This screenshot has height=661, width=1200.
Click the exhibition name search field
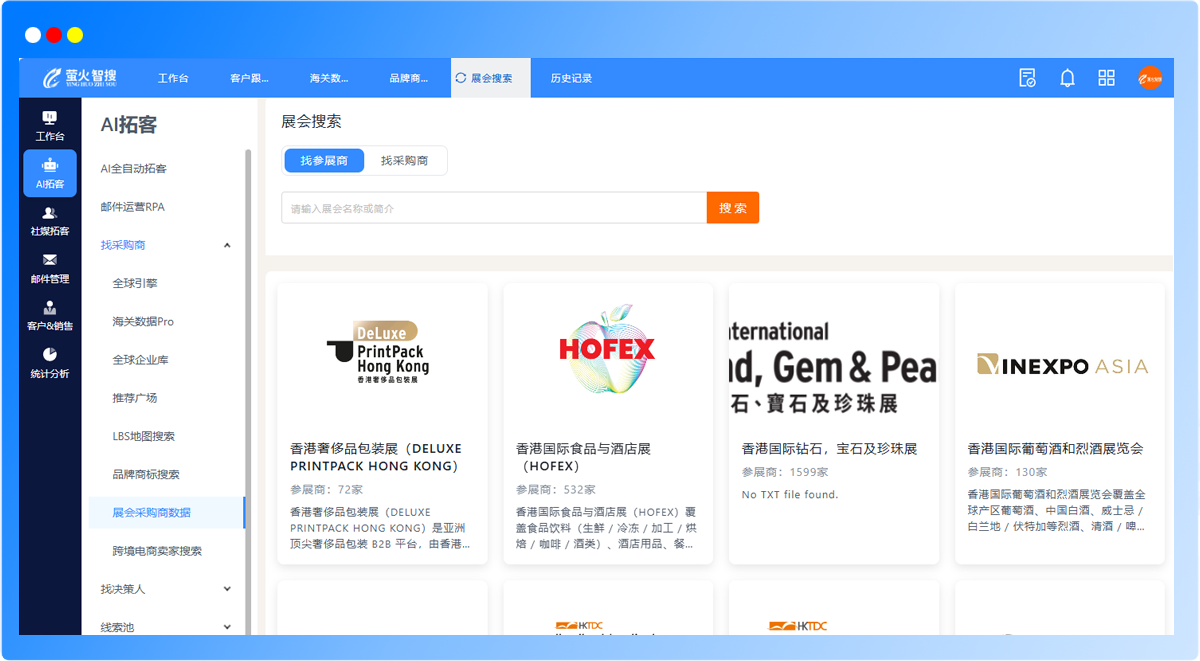pos(494,208)
